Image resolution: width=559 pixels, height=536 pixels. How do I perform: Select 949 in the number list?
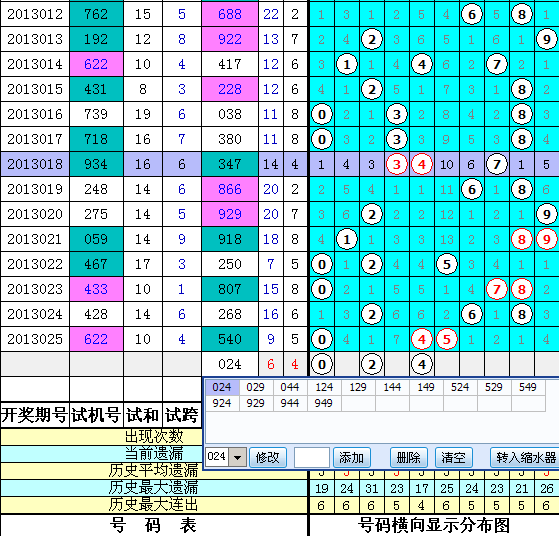323,403
